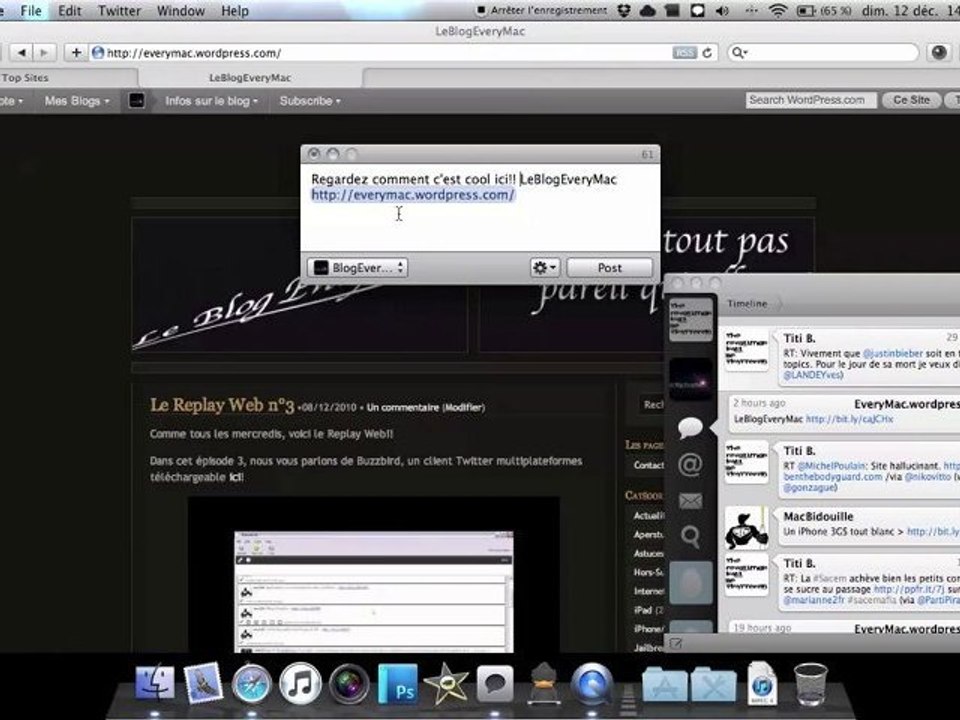Click the Arrêter l'enregistrement menu bar item
The width and height of the screenshot is (960, 720).
coord(542,10)
